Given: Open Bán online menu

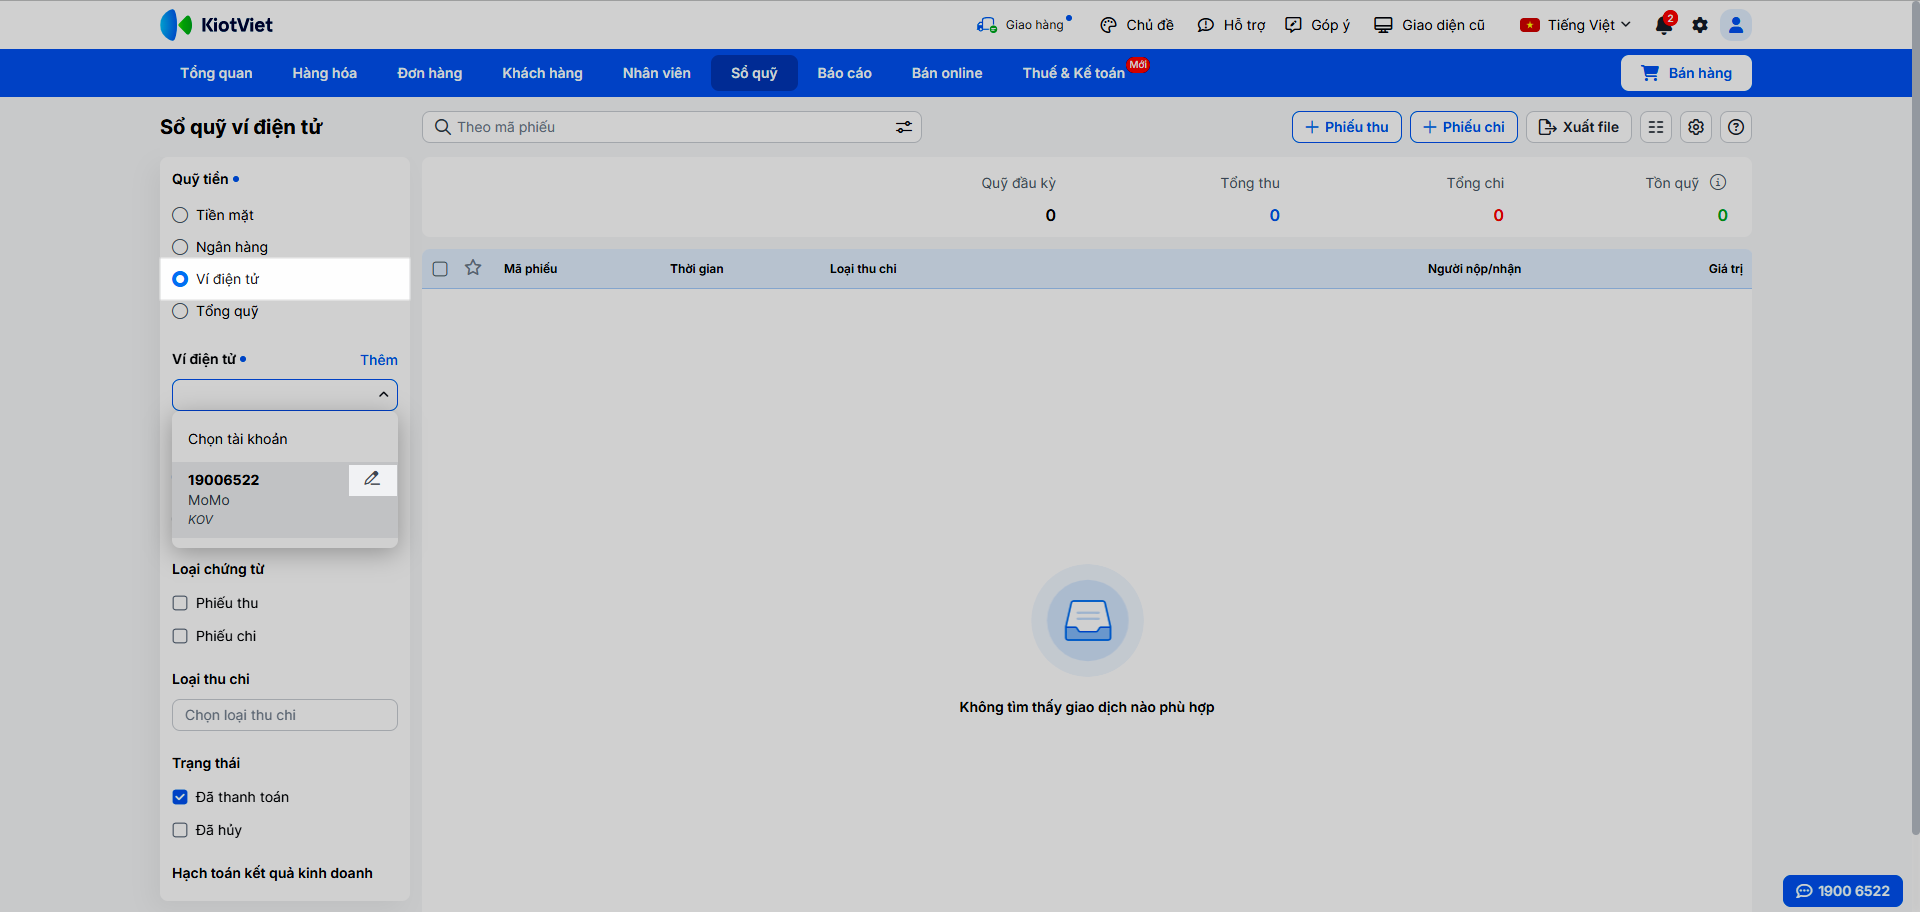Looking at the screenshot, I should (947, 73).
